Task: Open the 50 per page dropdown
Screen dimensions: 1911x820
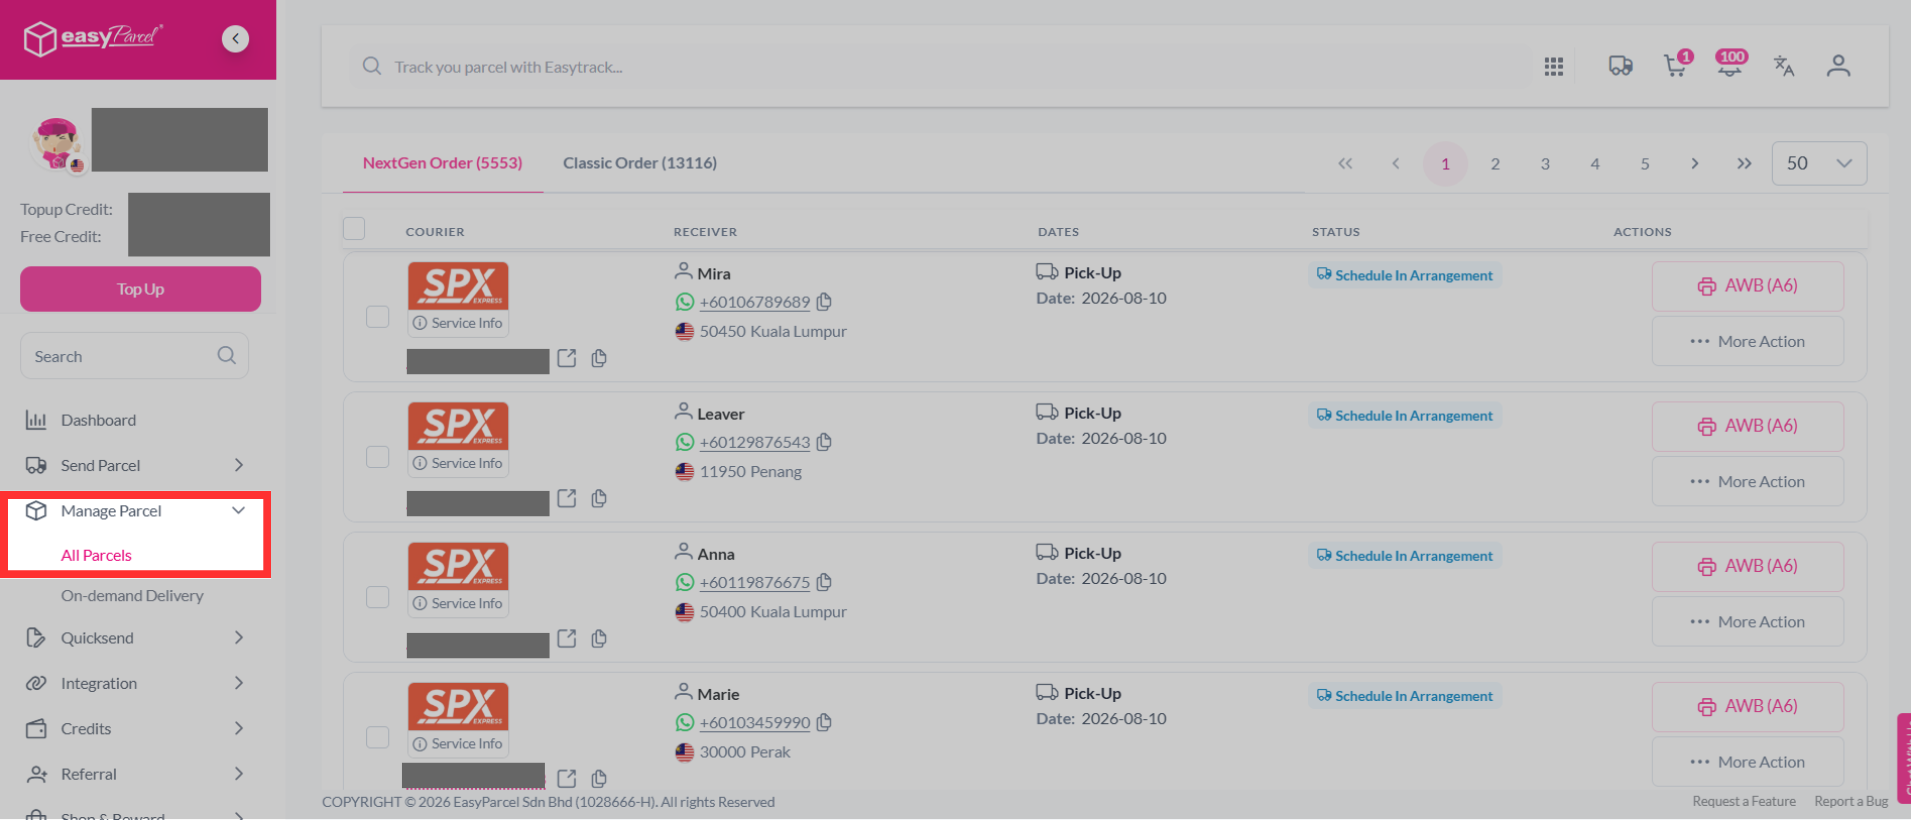Action: pyautogui.click(x=1819, y=163)
